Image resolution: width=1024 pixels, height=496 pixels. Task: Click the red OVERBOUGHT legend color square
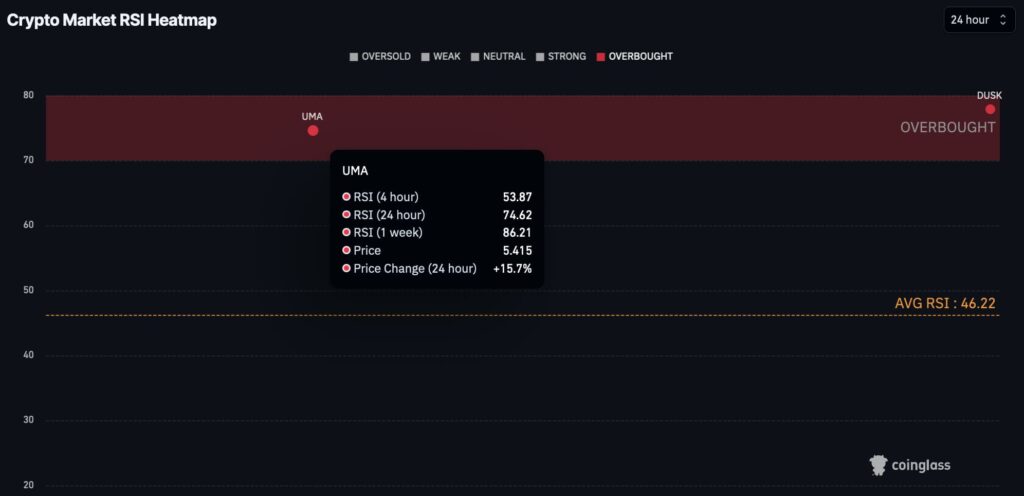600,57
